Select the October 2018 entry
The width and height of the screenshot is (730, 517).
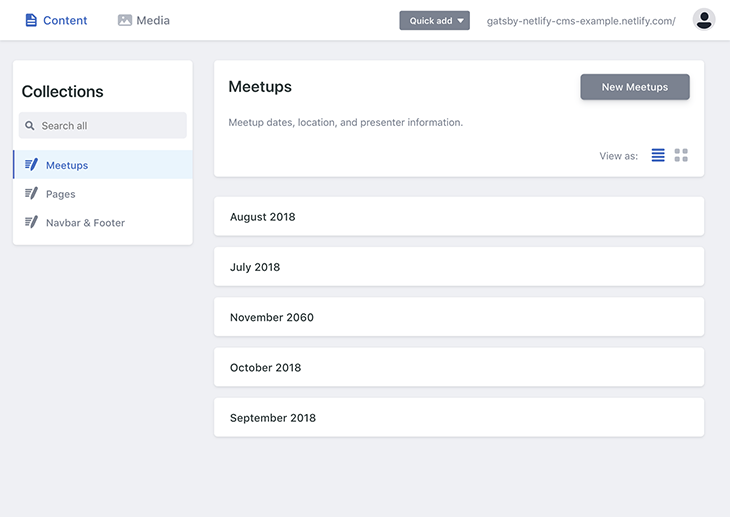coord(459,367)
